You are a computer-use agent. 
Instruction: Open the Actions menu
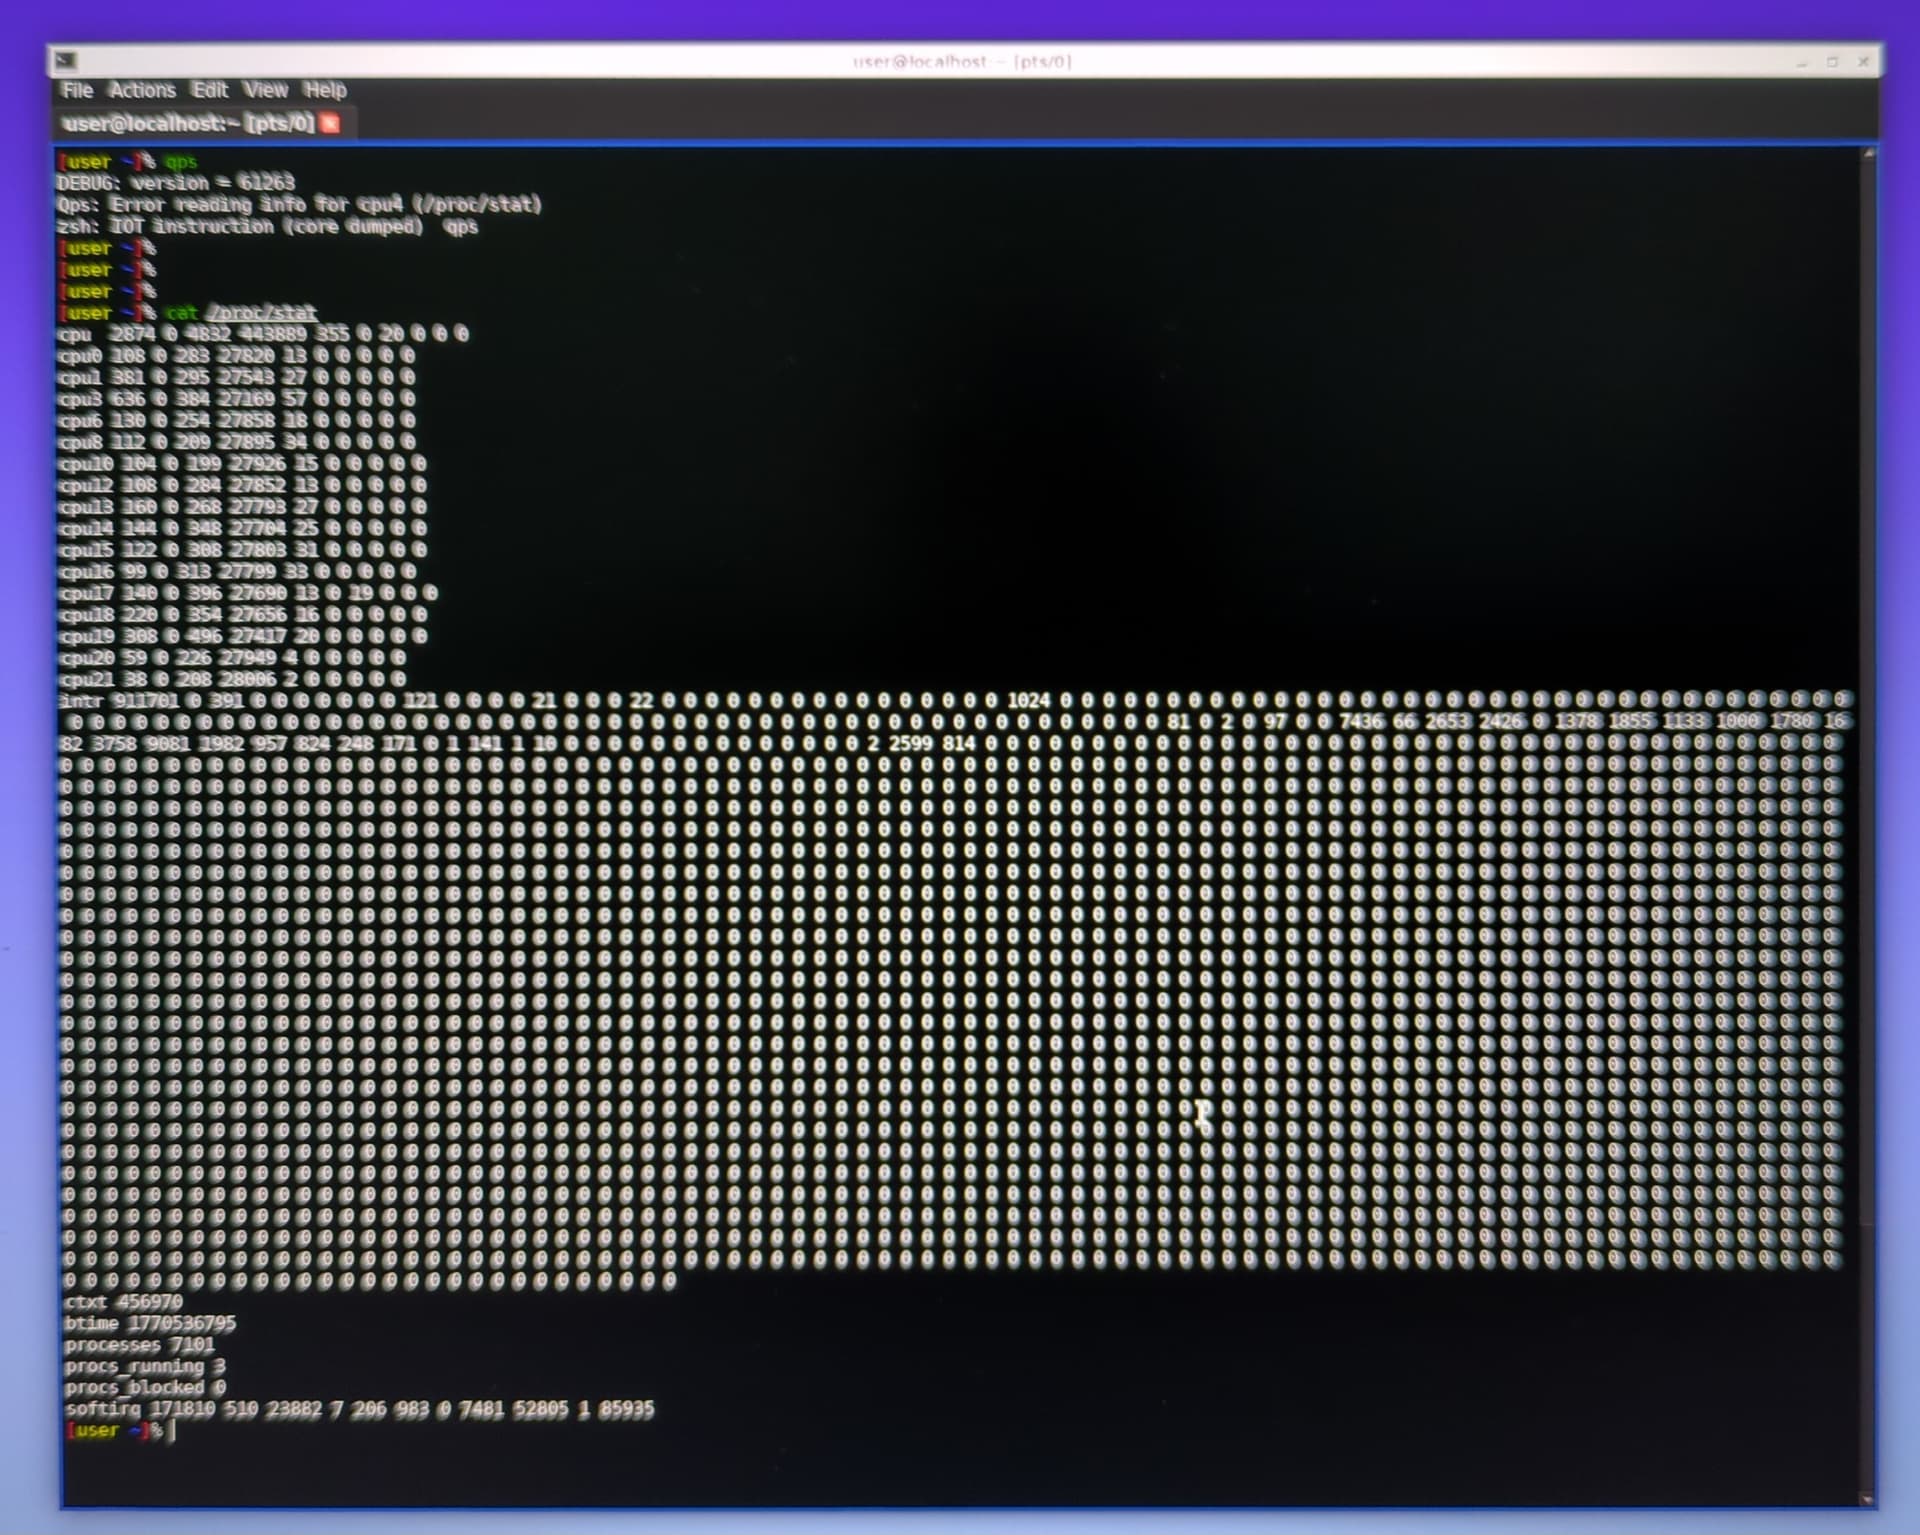point(142,90)
